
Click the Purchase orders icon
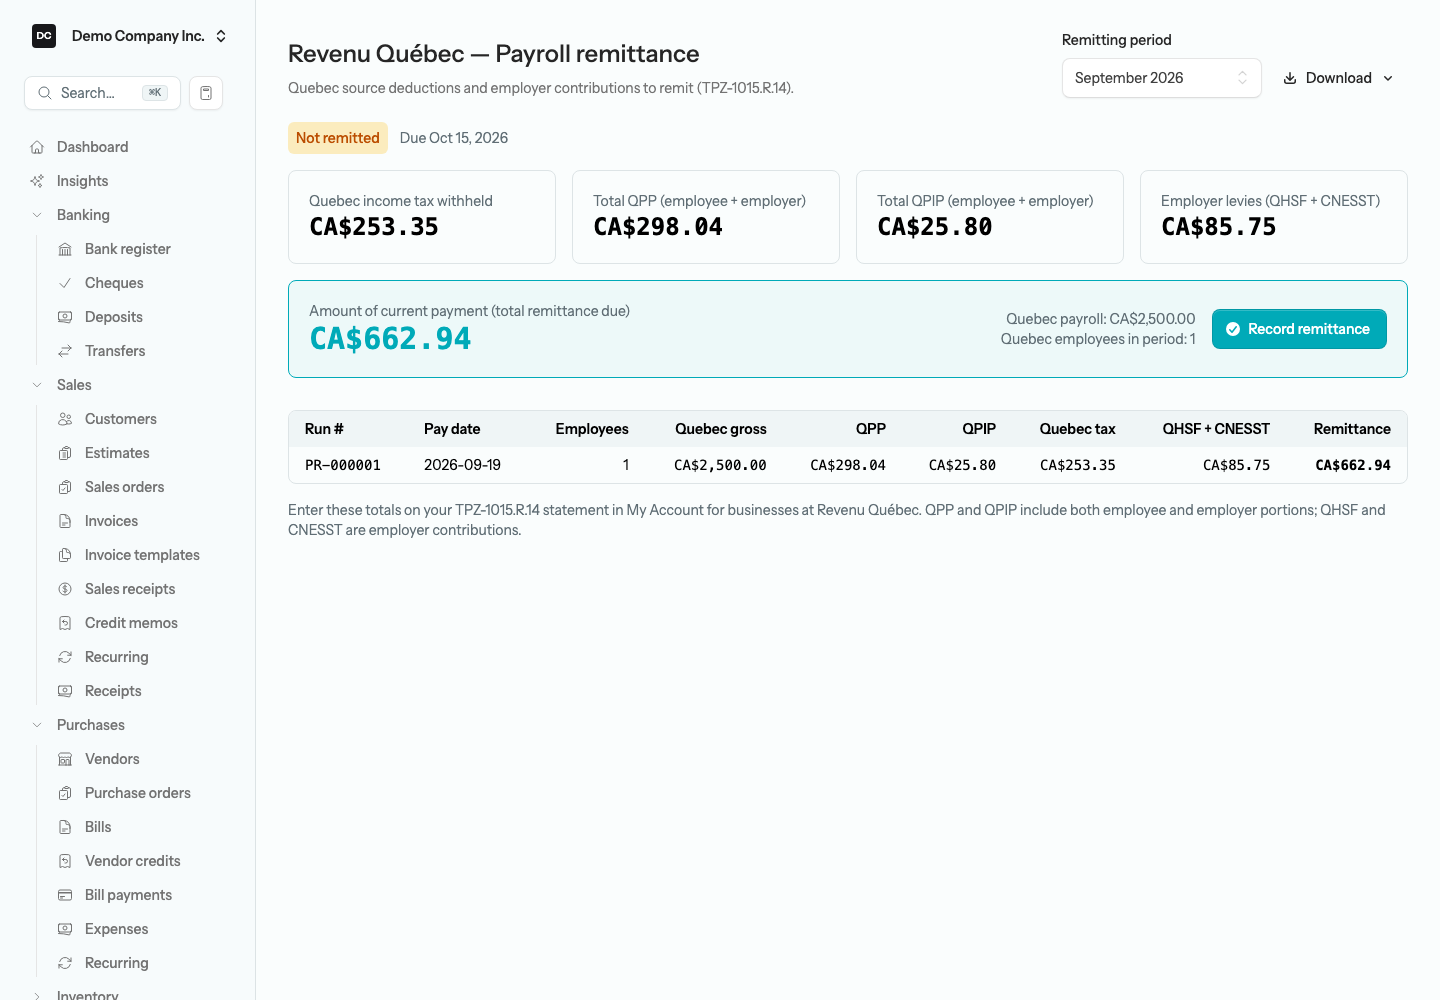[65, 793]
